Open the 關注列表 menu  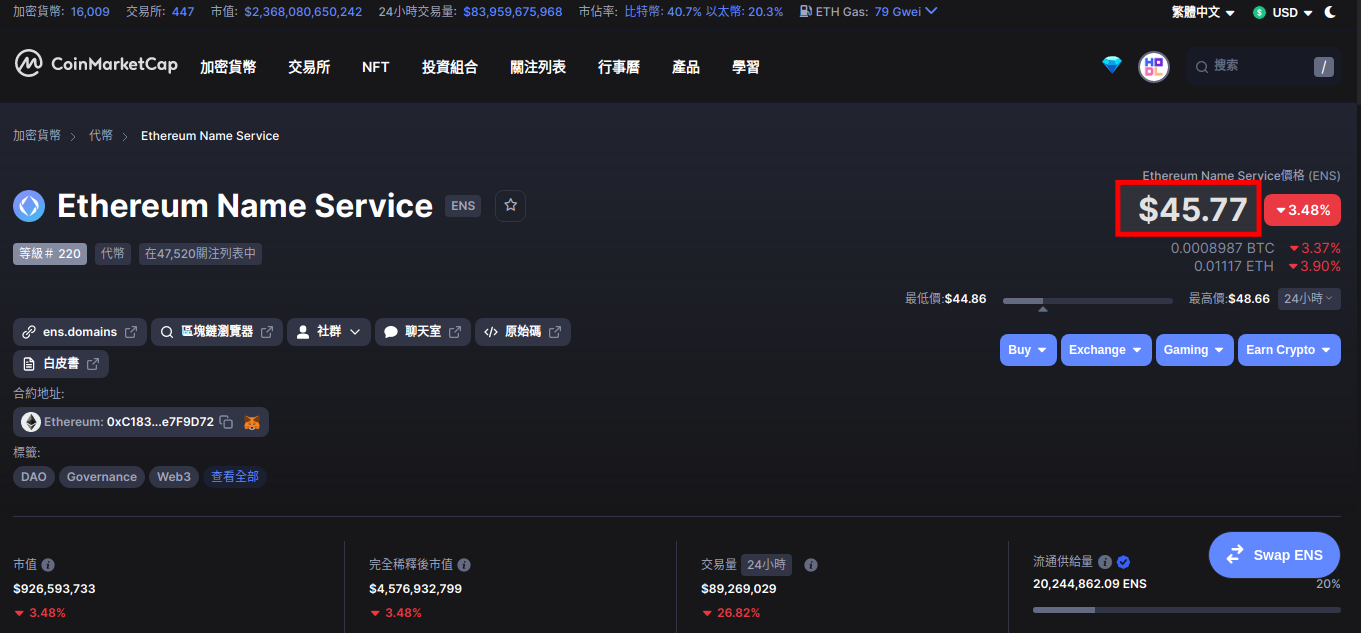(538, 67)
